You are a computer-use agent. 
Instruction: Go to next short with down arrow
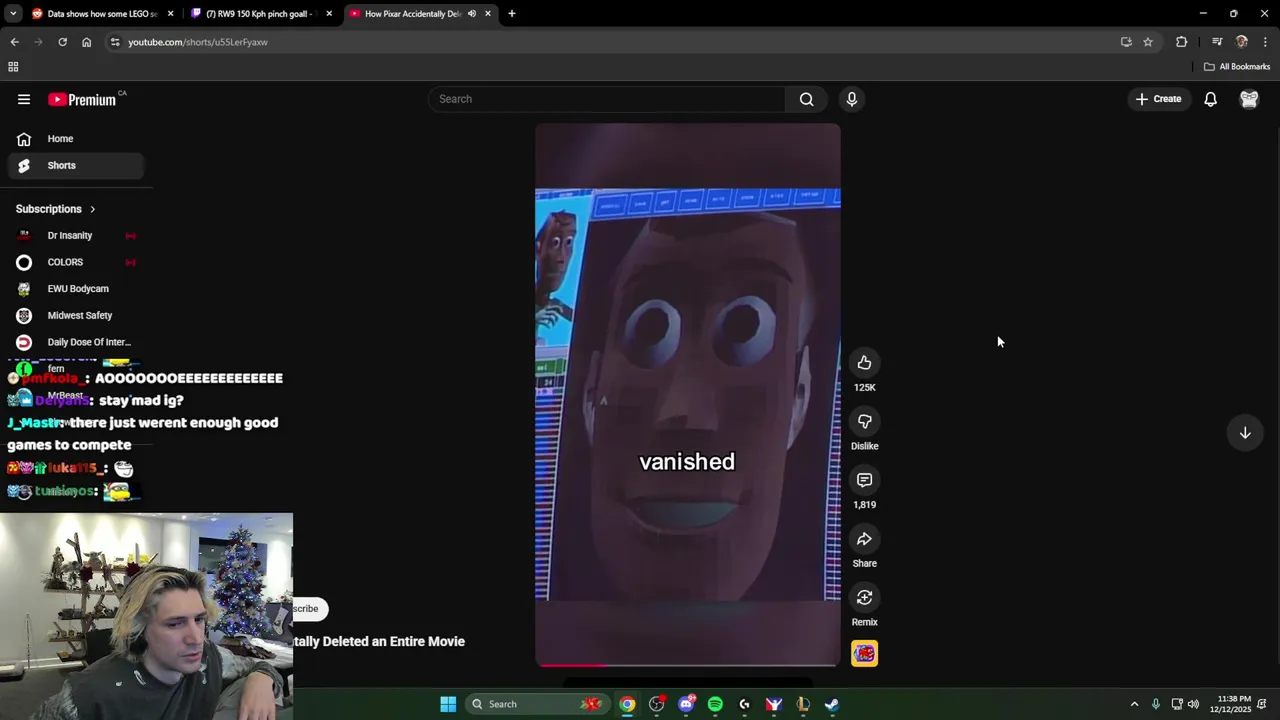[x=1245, y=433]
